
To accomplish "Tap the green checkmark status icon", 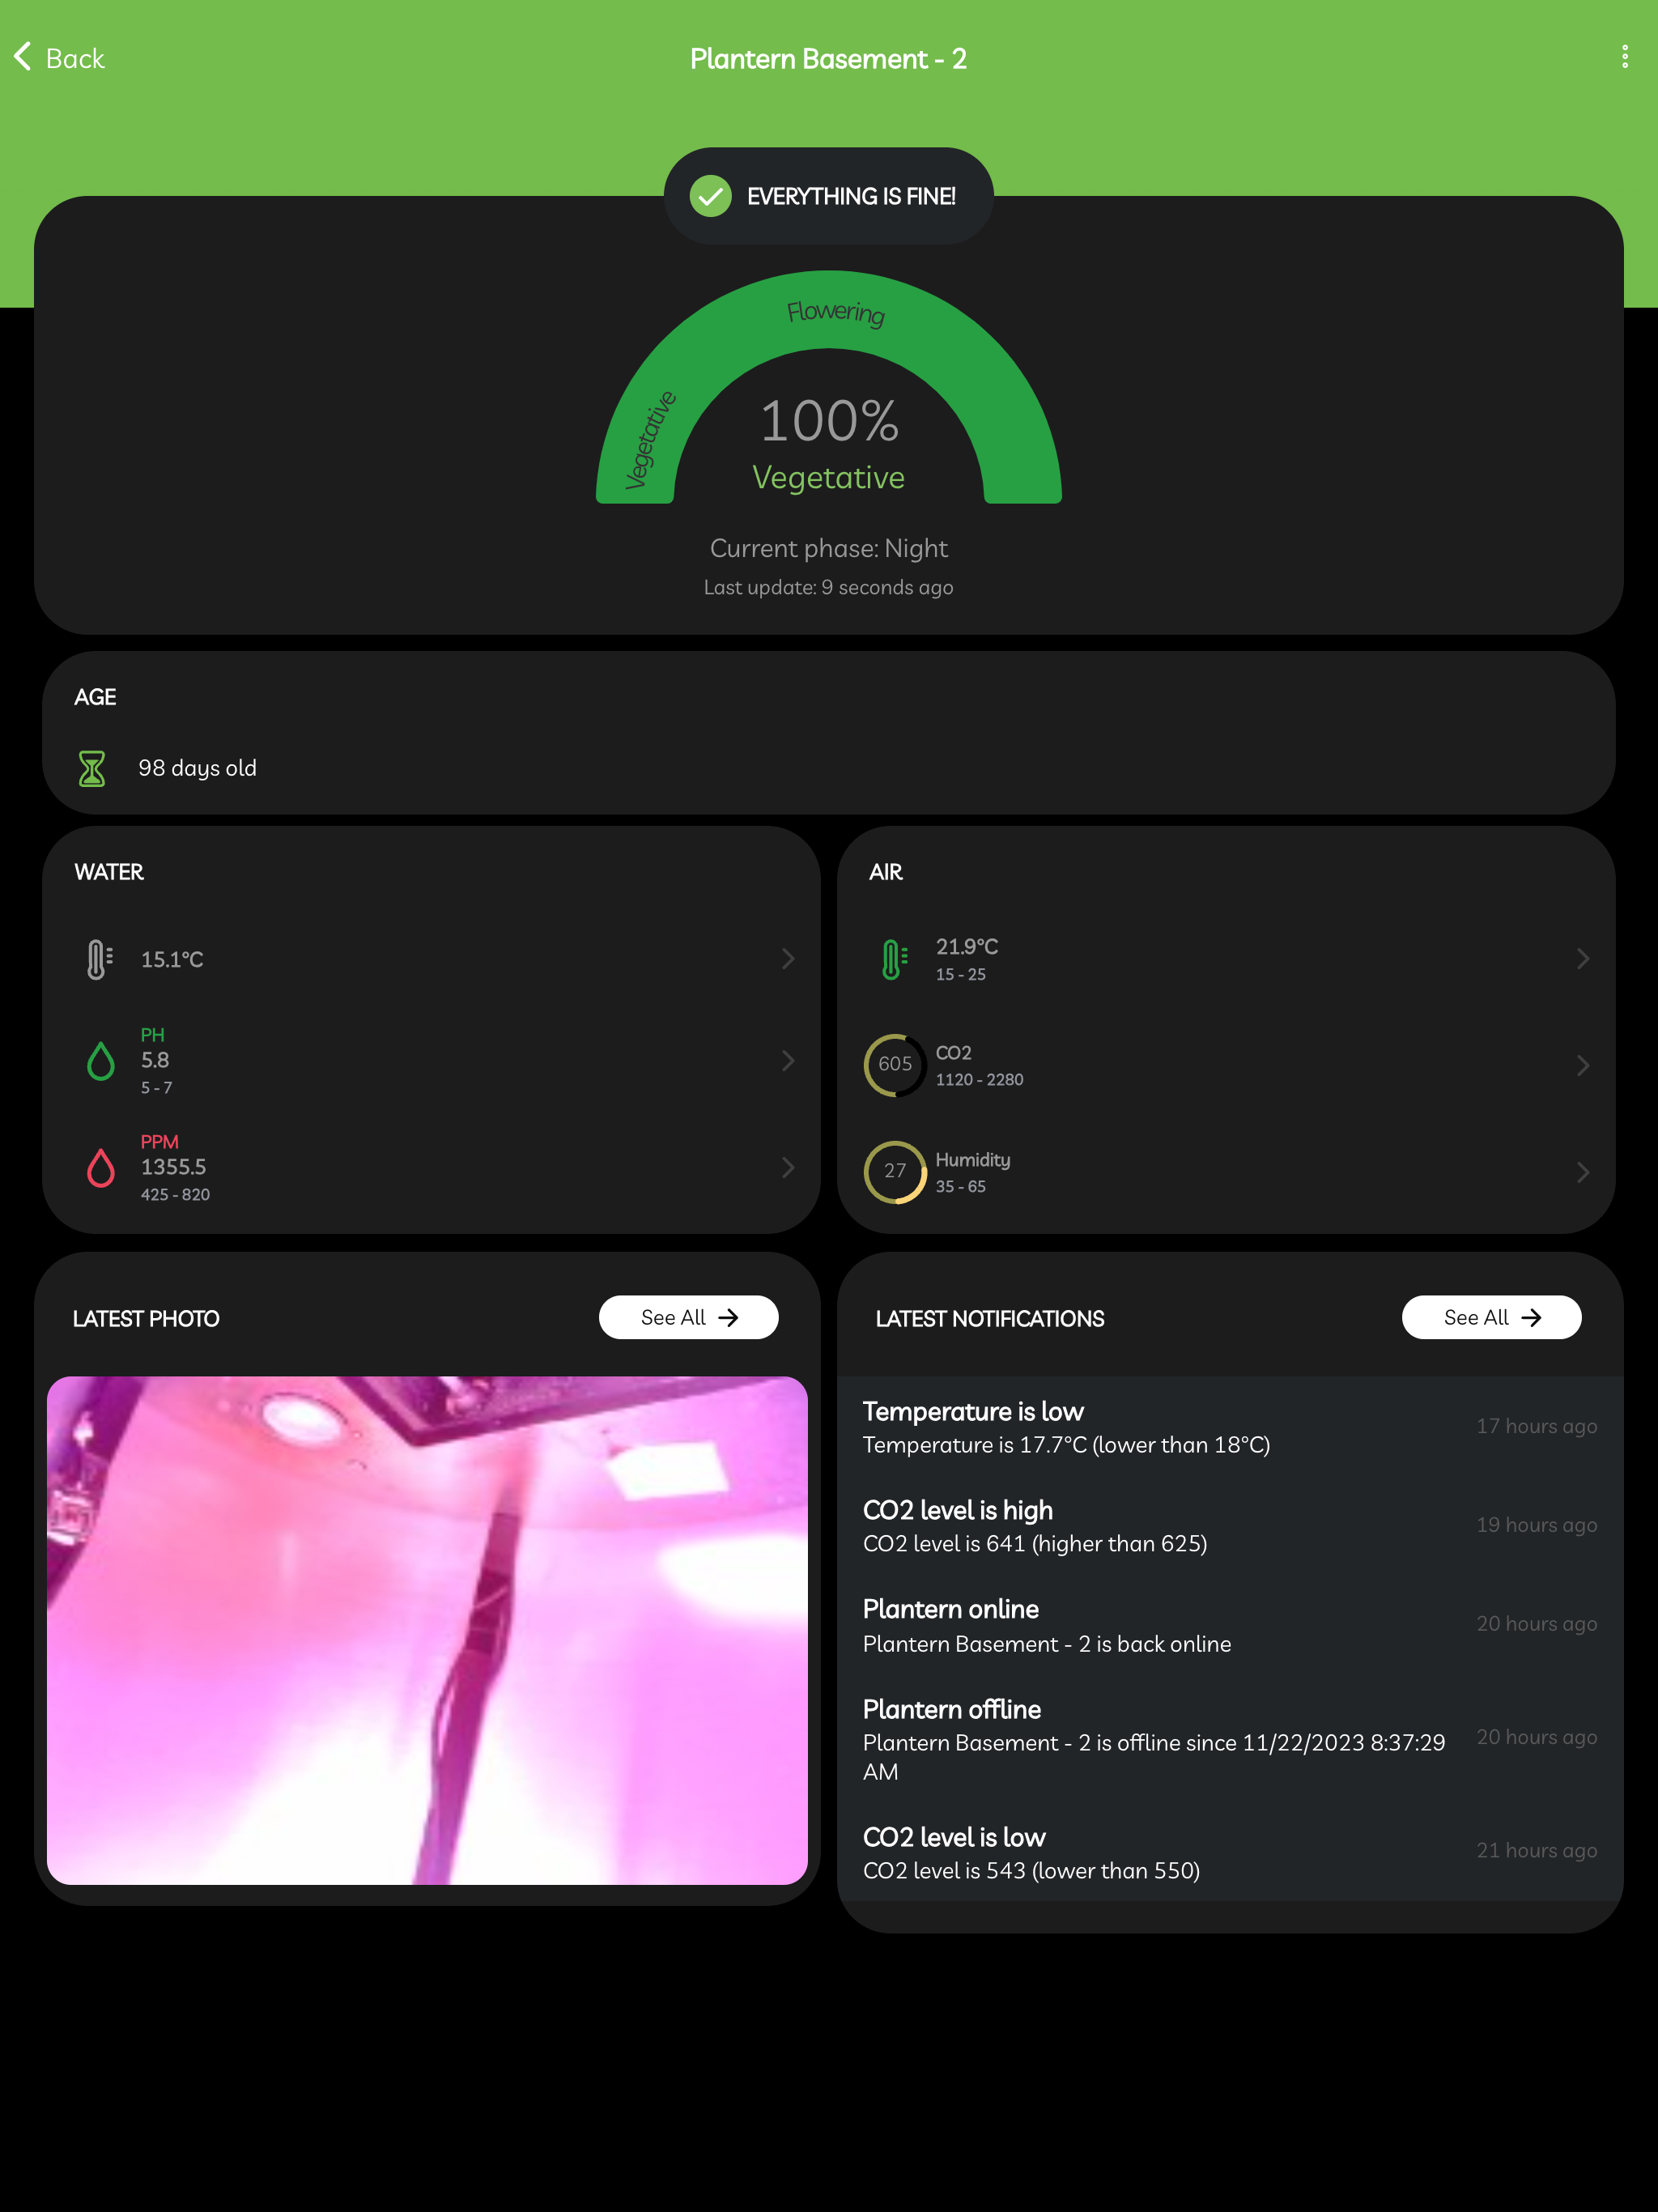I will tap(710, 196).
